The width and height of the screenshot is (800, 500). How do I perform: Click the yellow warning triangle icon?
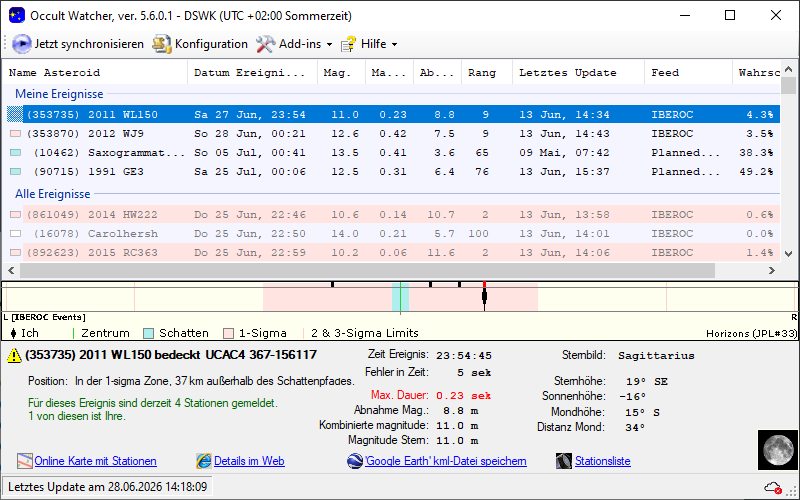point(14,356)
